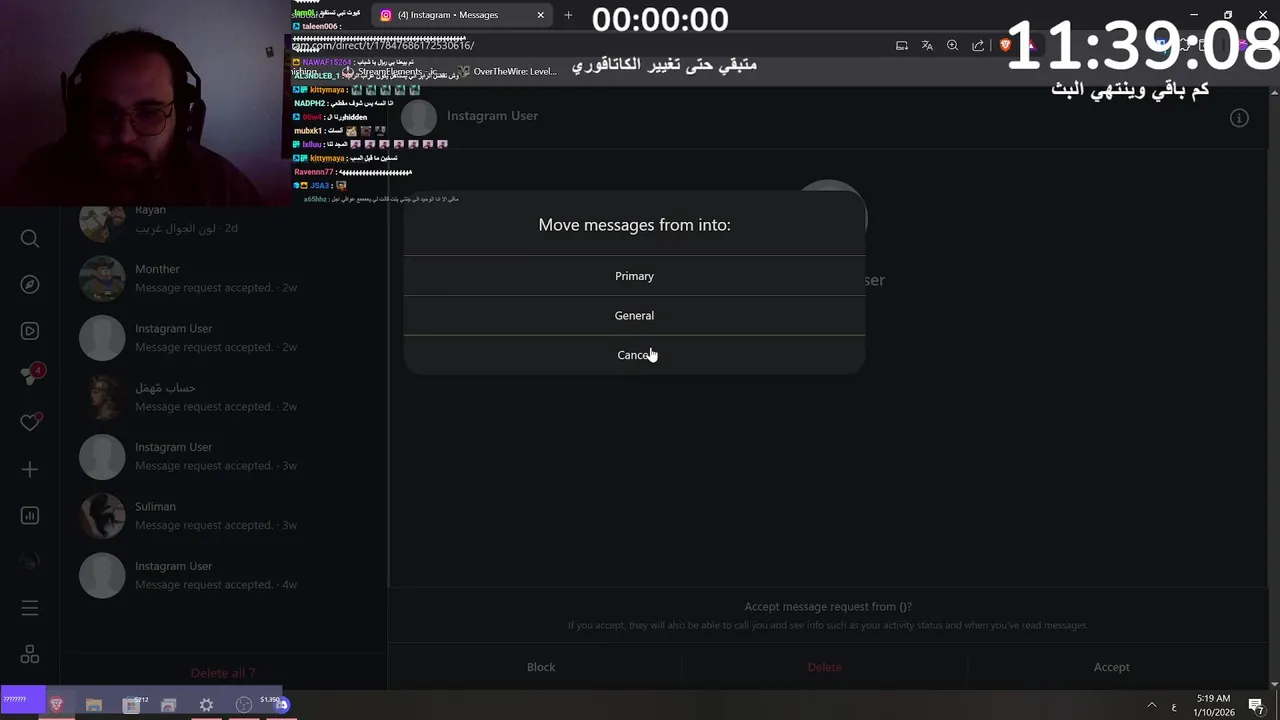Open conversation info icon at top right
This screenshot has height=720, width=1280.
[1239, 118]
